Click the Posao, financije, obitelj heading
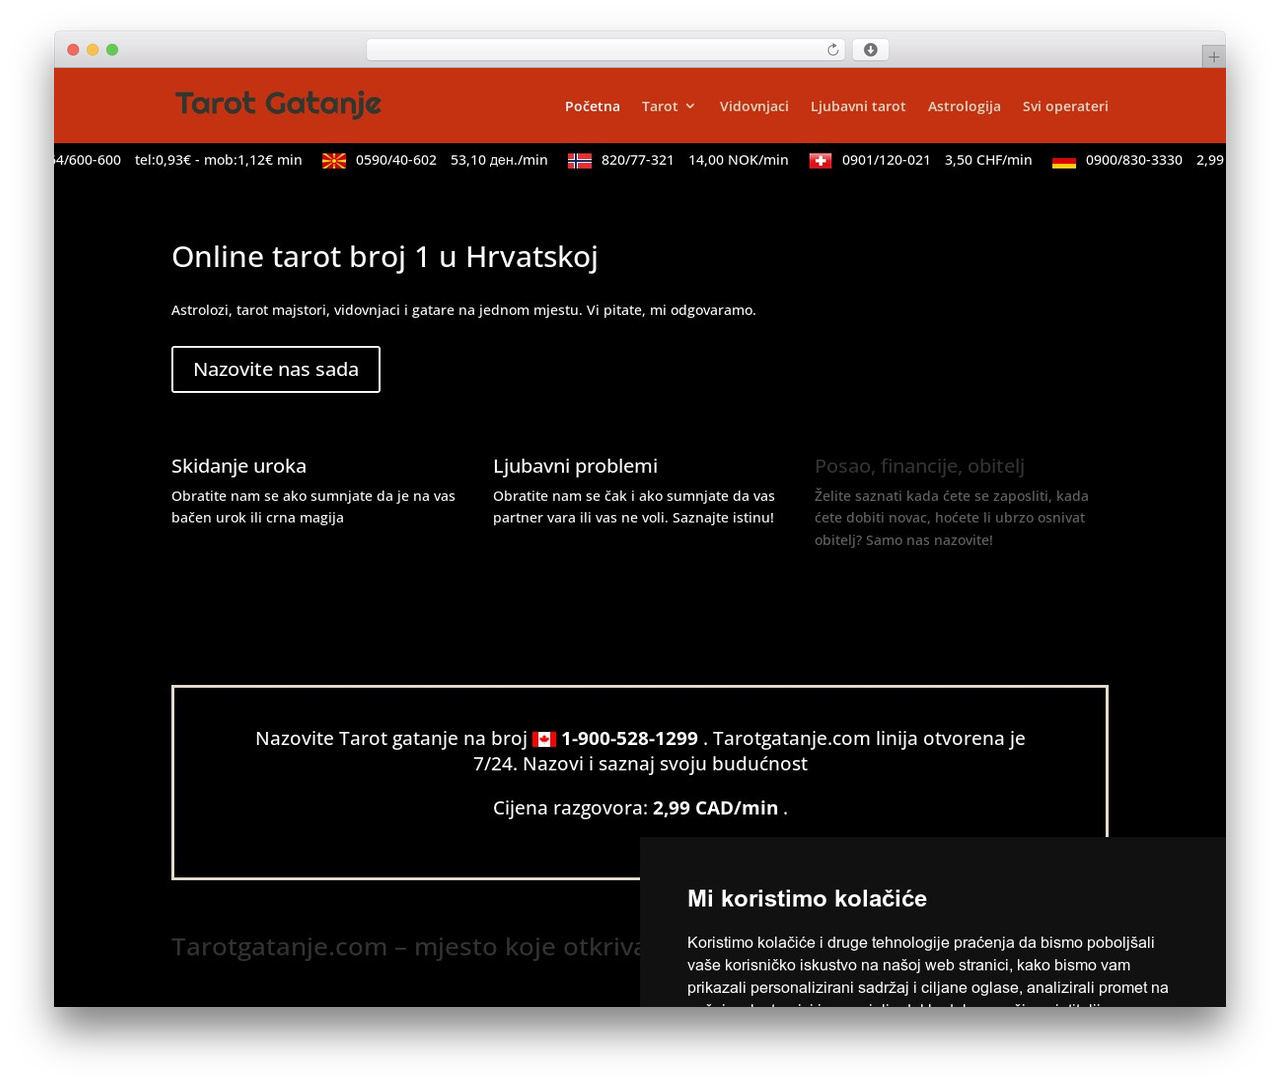 click(x=919, y=466)
